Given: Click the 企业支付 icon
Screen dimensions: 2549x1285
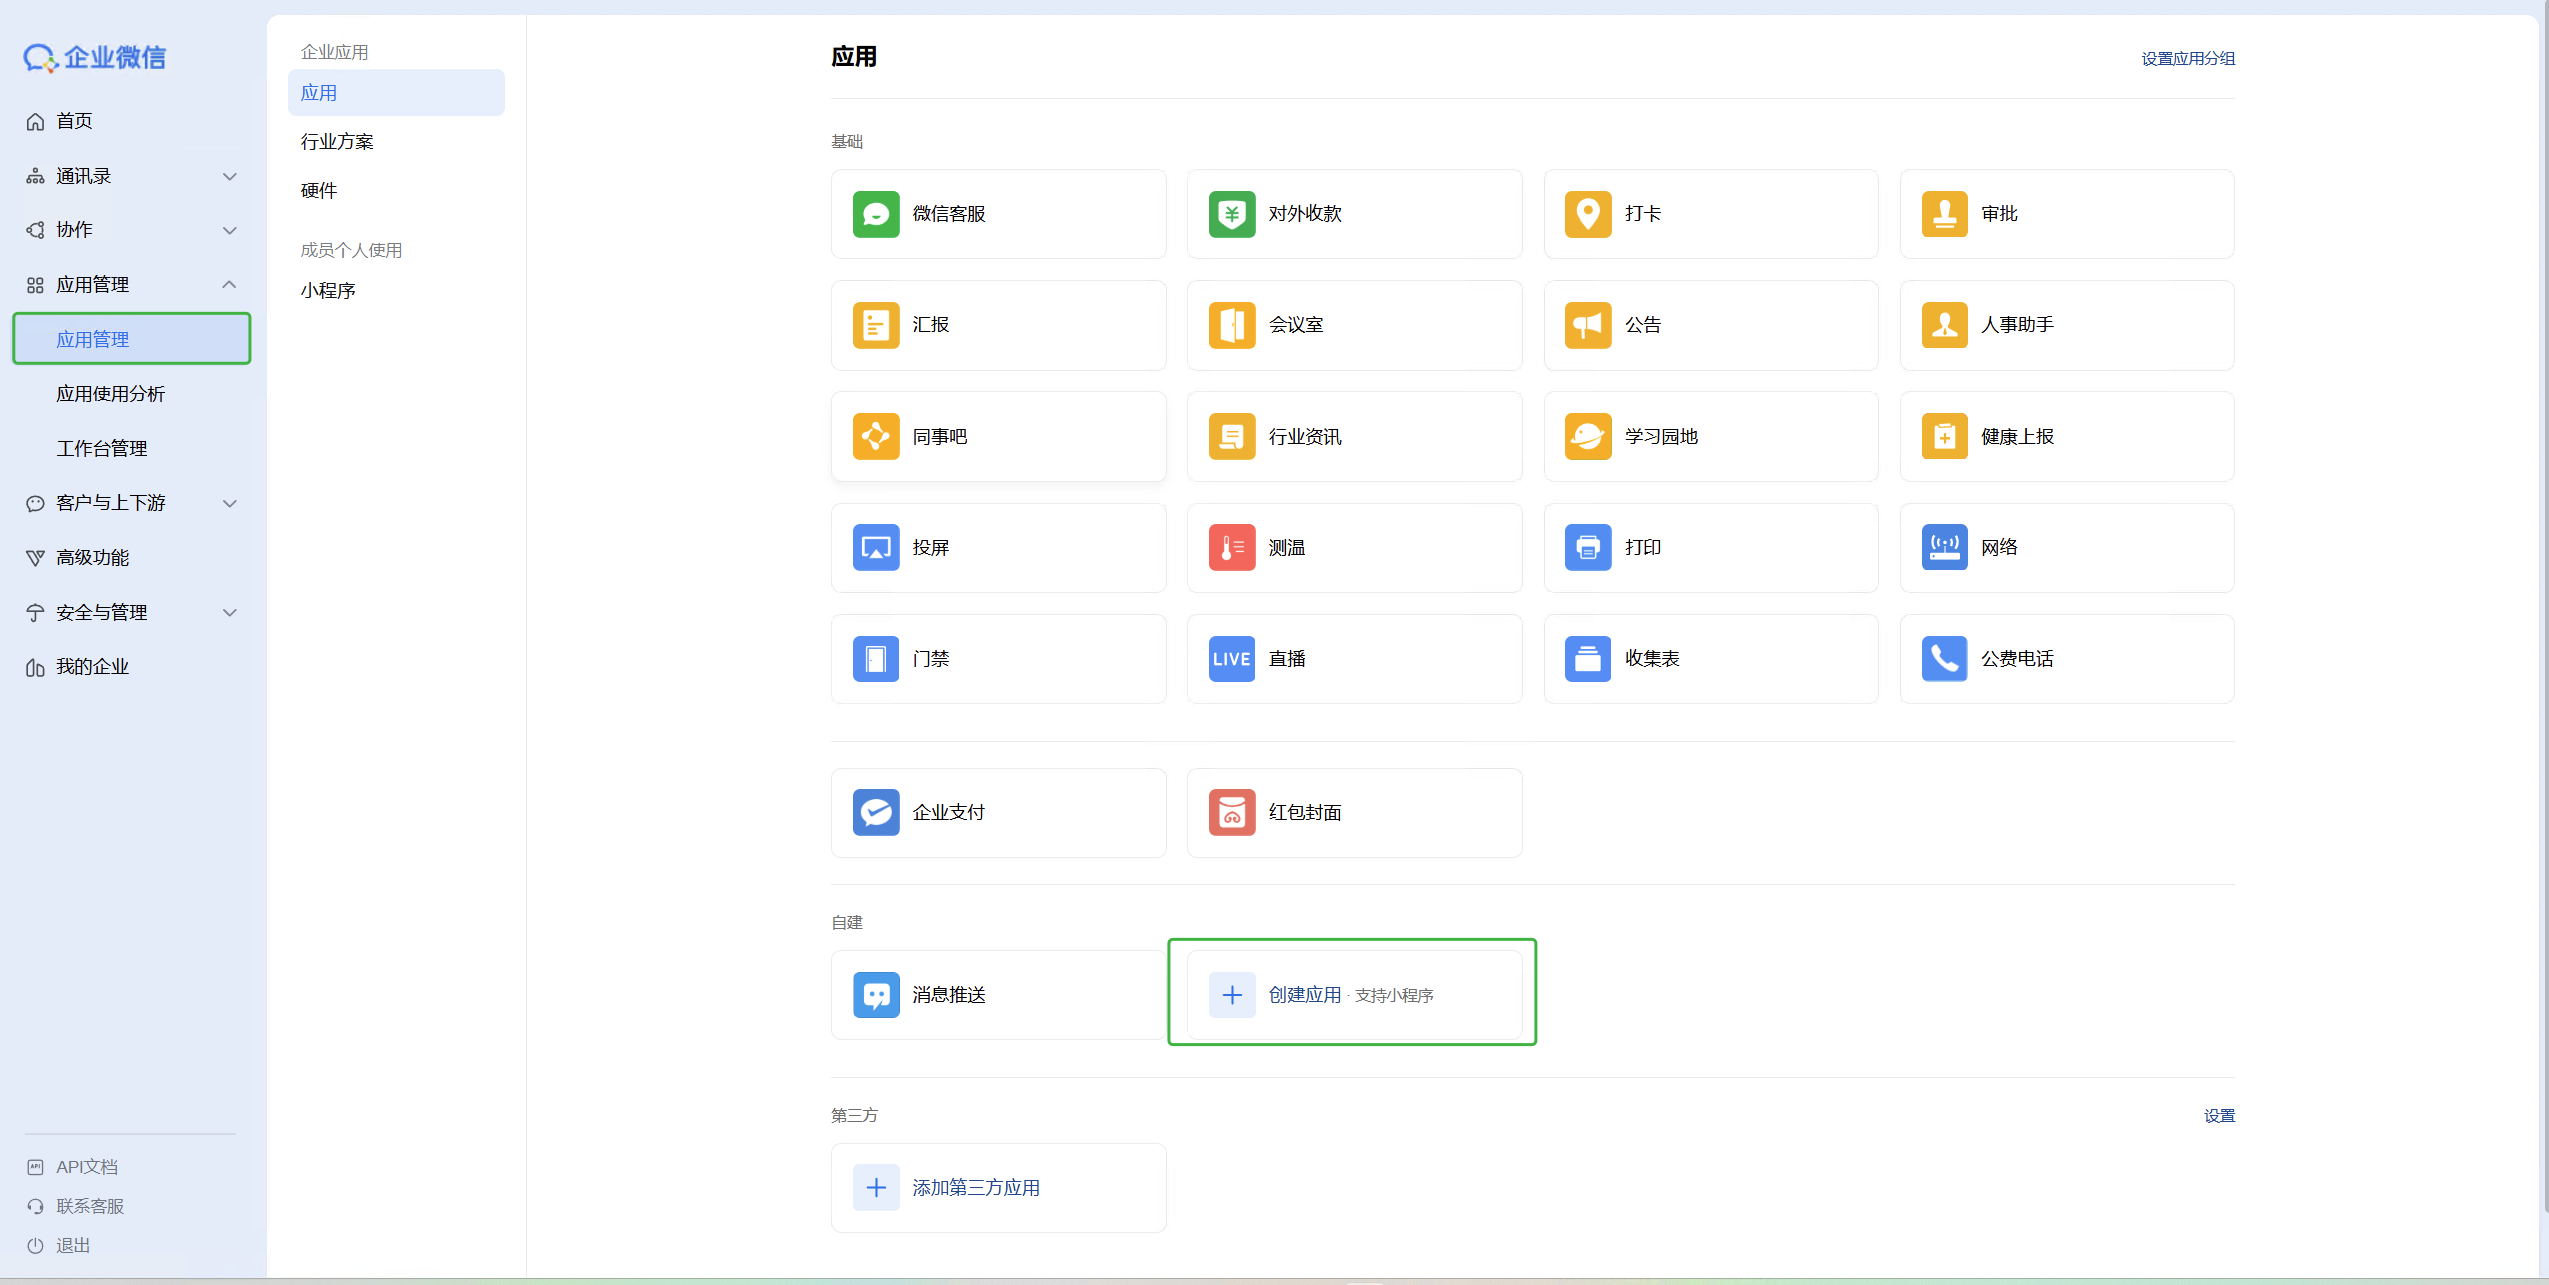Looking at the screenshot, I should [x=875, y=813].
